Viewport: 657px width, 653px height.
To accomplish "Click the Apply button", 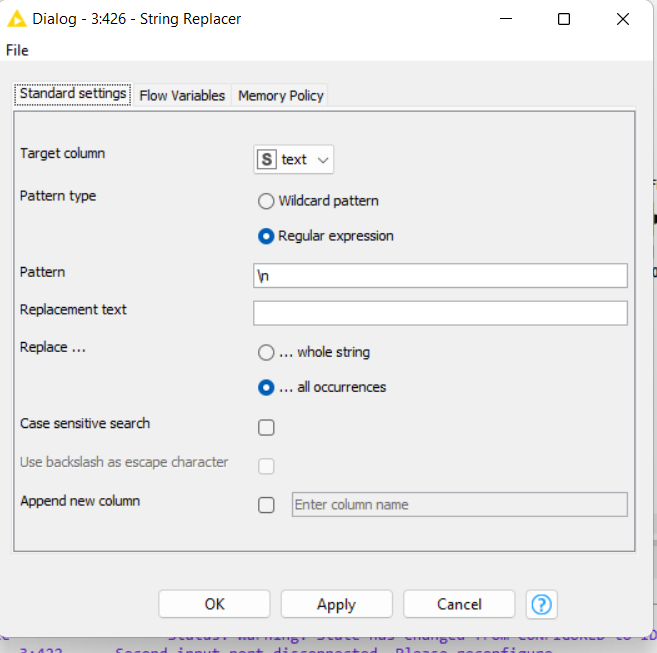I will 336,604.
